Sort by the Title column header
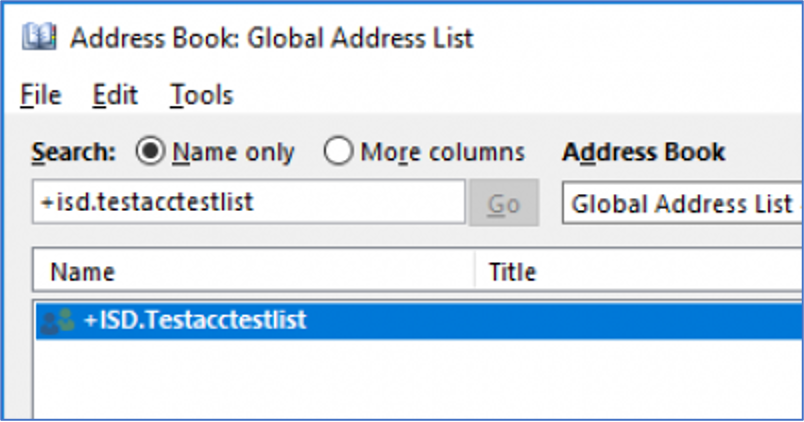 pos(639,271)
